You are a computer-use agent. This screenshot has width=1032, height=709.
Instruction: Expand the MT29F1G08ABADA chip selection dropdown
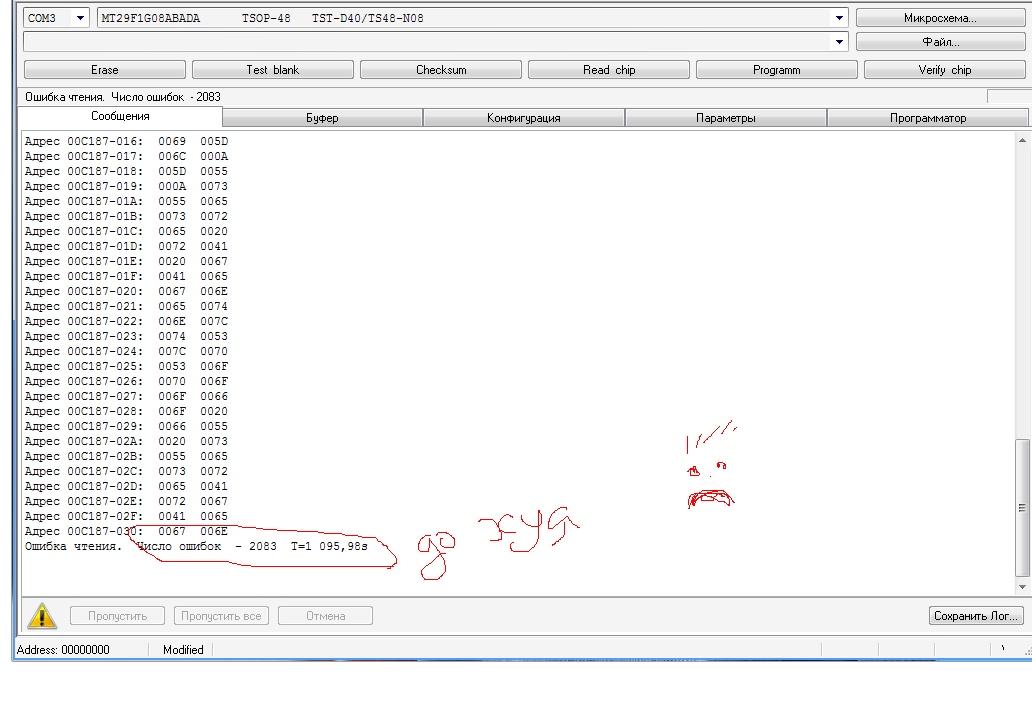coord(839,18)
